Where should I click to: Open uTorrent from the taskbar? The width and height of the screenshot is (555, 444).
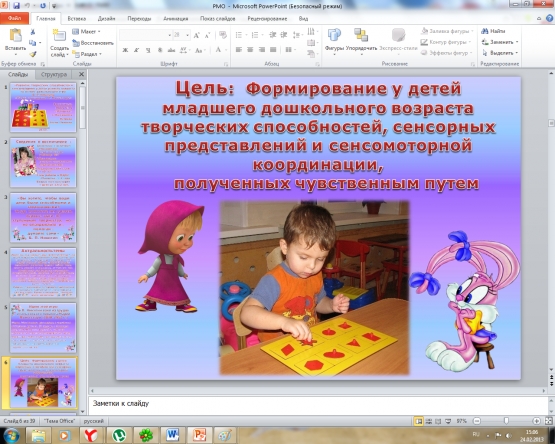click(x=119, y=435)
